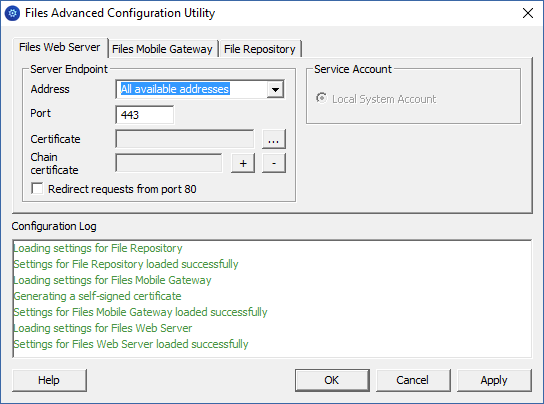Click the 'Chain certificate' field label
Viewport: 544px width, 404px height.
click(x=54, y=163)
